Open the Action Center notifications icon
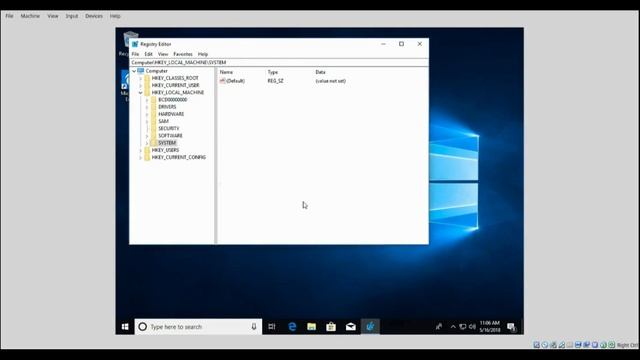 coord(511,327)
